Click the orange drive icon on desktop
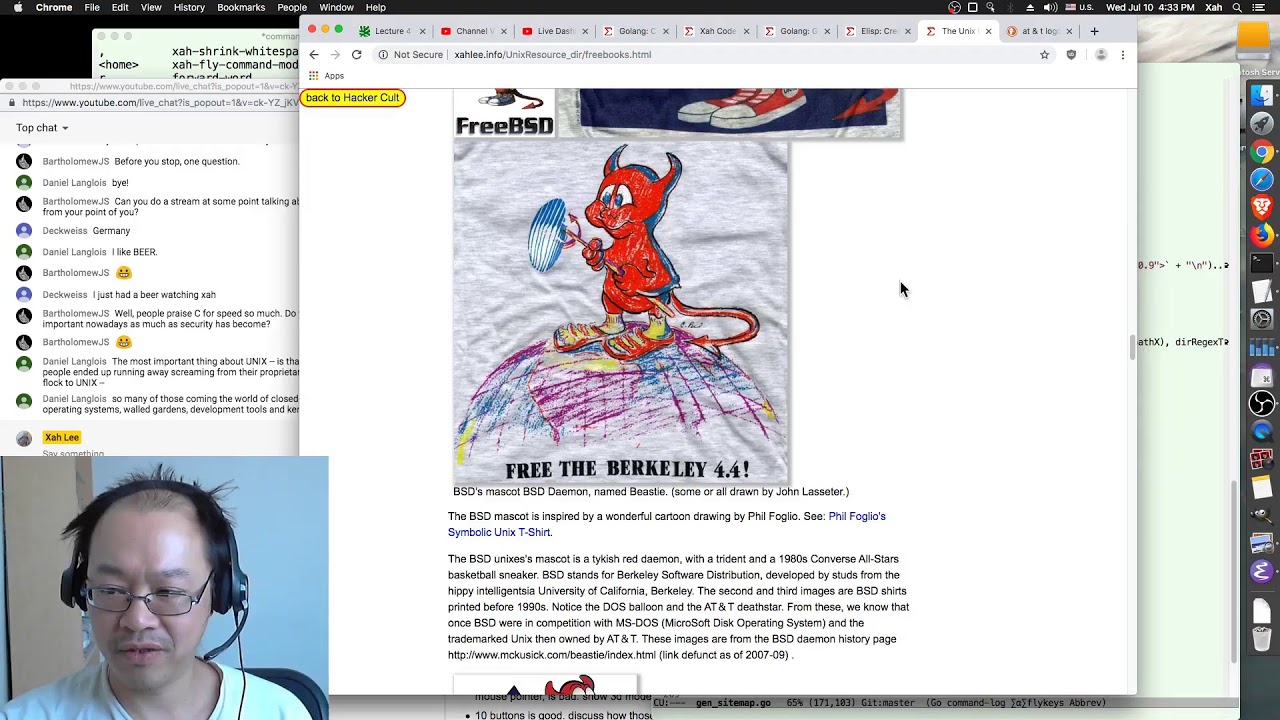This screenshot has width=1280, height=720. pyautogui.click(x=1252, y=38)
